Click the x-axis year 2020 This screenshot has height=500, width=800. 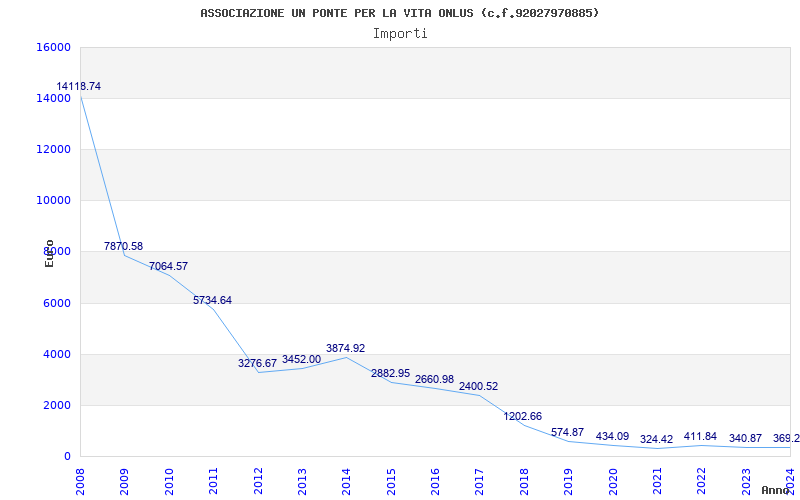click(613, 481)
